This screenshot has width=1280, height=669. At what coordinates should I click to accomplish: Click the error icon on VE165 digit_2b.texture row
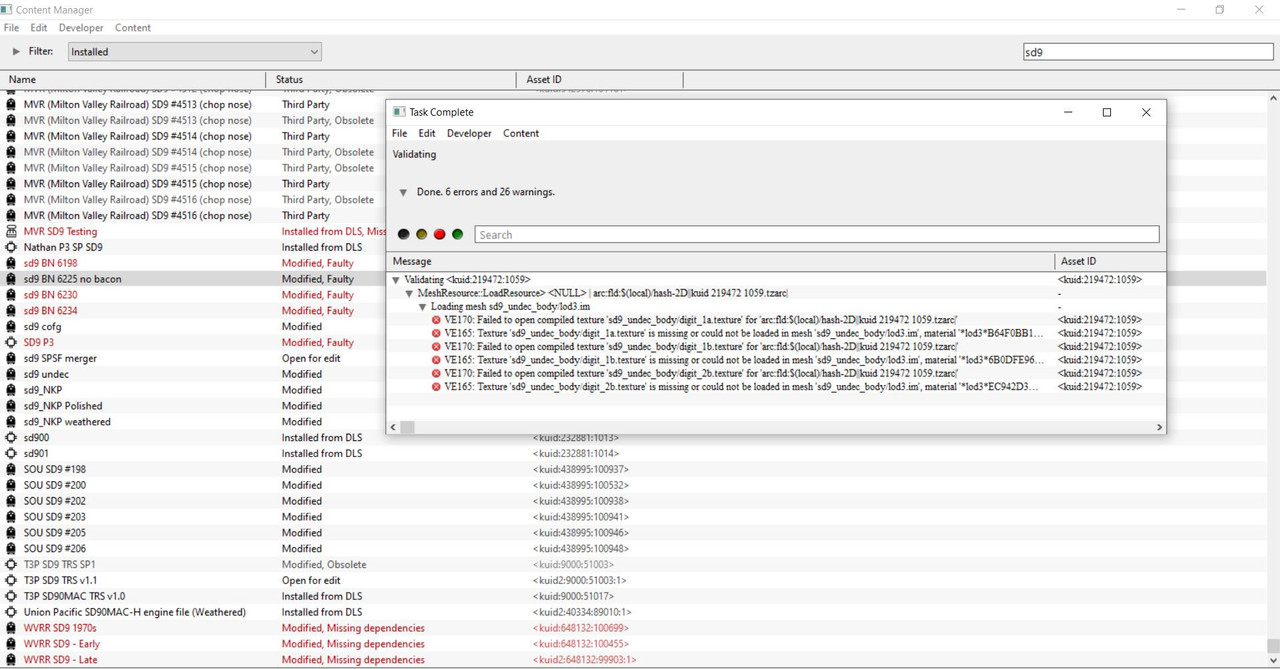pyautogui.click(x=436, y=386)
